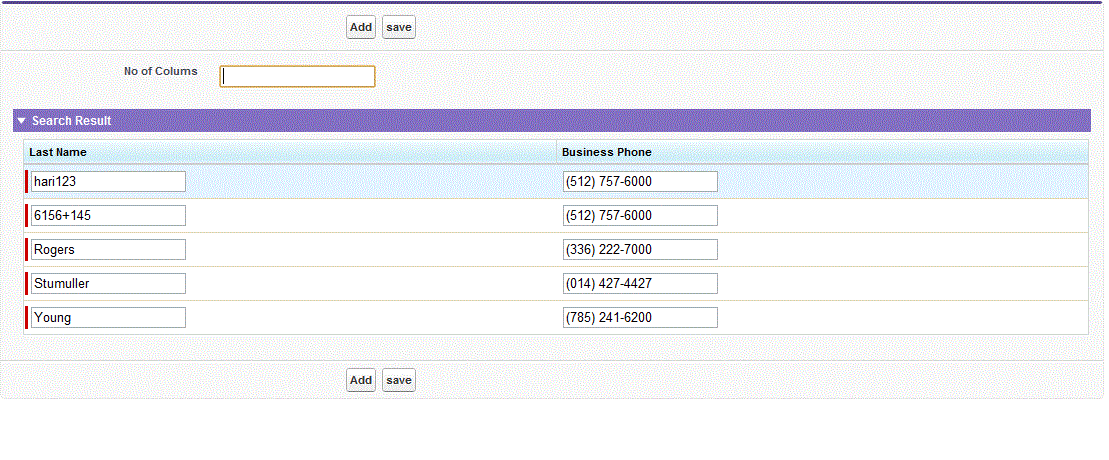Edit the Young last name field
The height and width of the screenshot is (460, 1109).
pos(108,318)
